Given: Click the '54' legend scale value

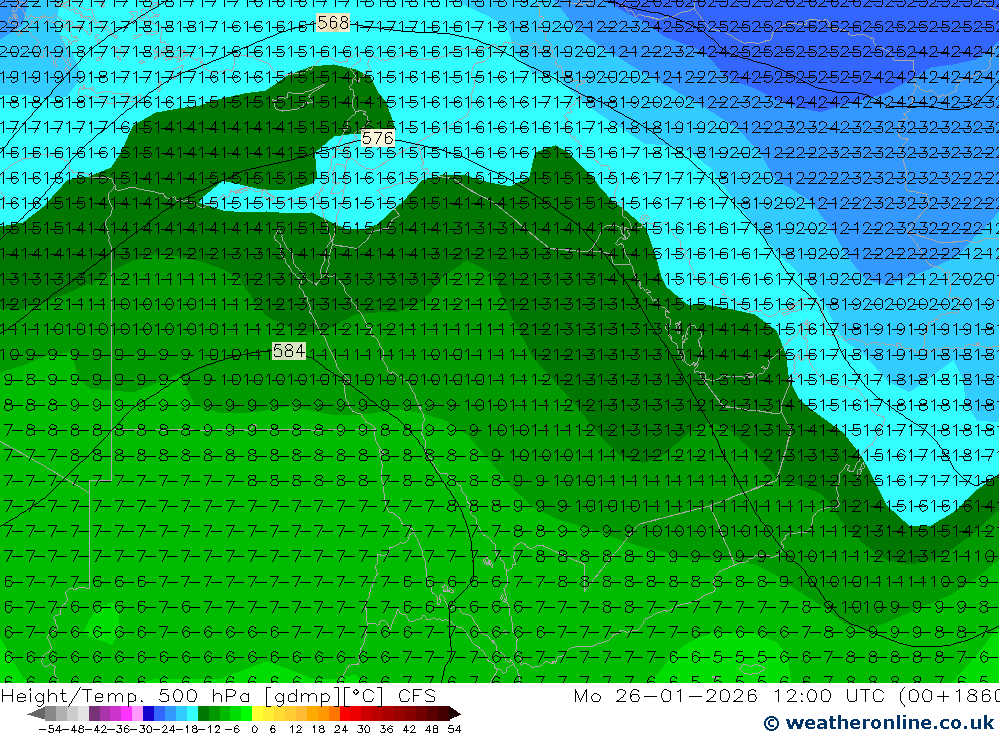Looking at the screenshot, I should 454,729.
